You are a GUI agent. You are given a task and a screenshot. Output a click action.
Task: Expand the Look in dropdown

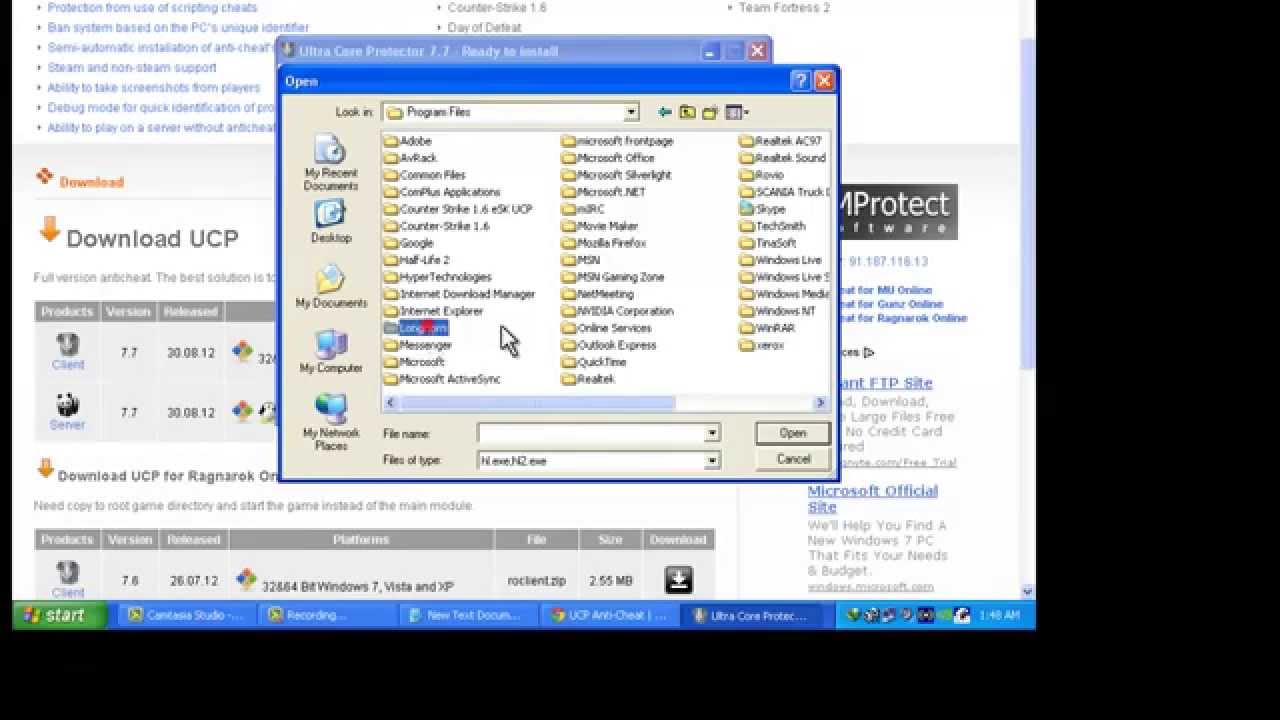click(631, 112)
